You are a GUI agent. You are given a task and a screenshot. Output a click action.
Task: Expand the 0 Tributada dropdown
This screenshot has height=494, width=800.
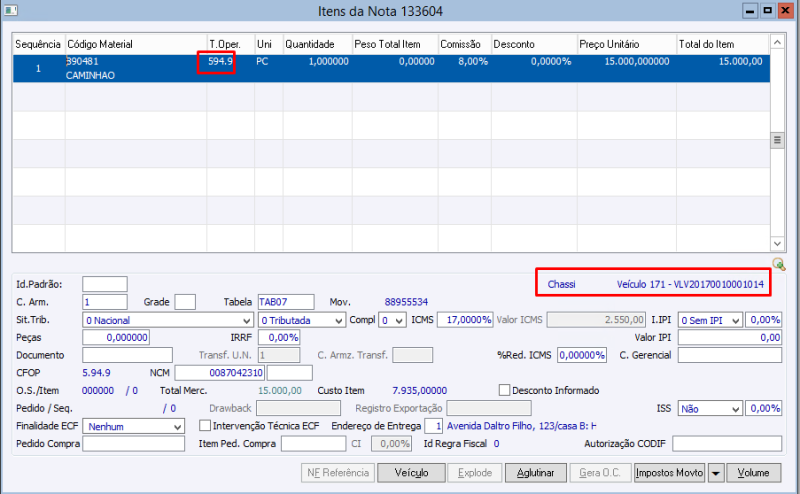[337, 320]
